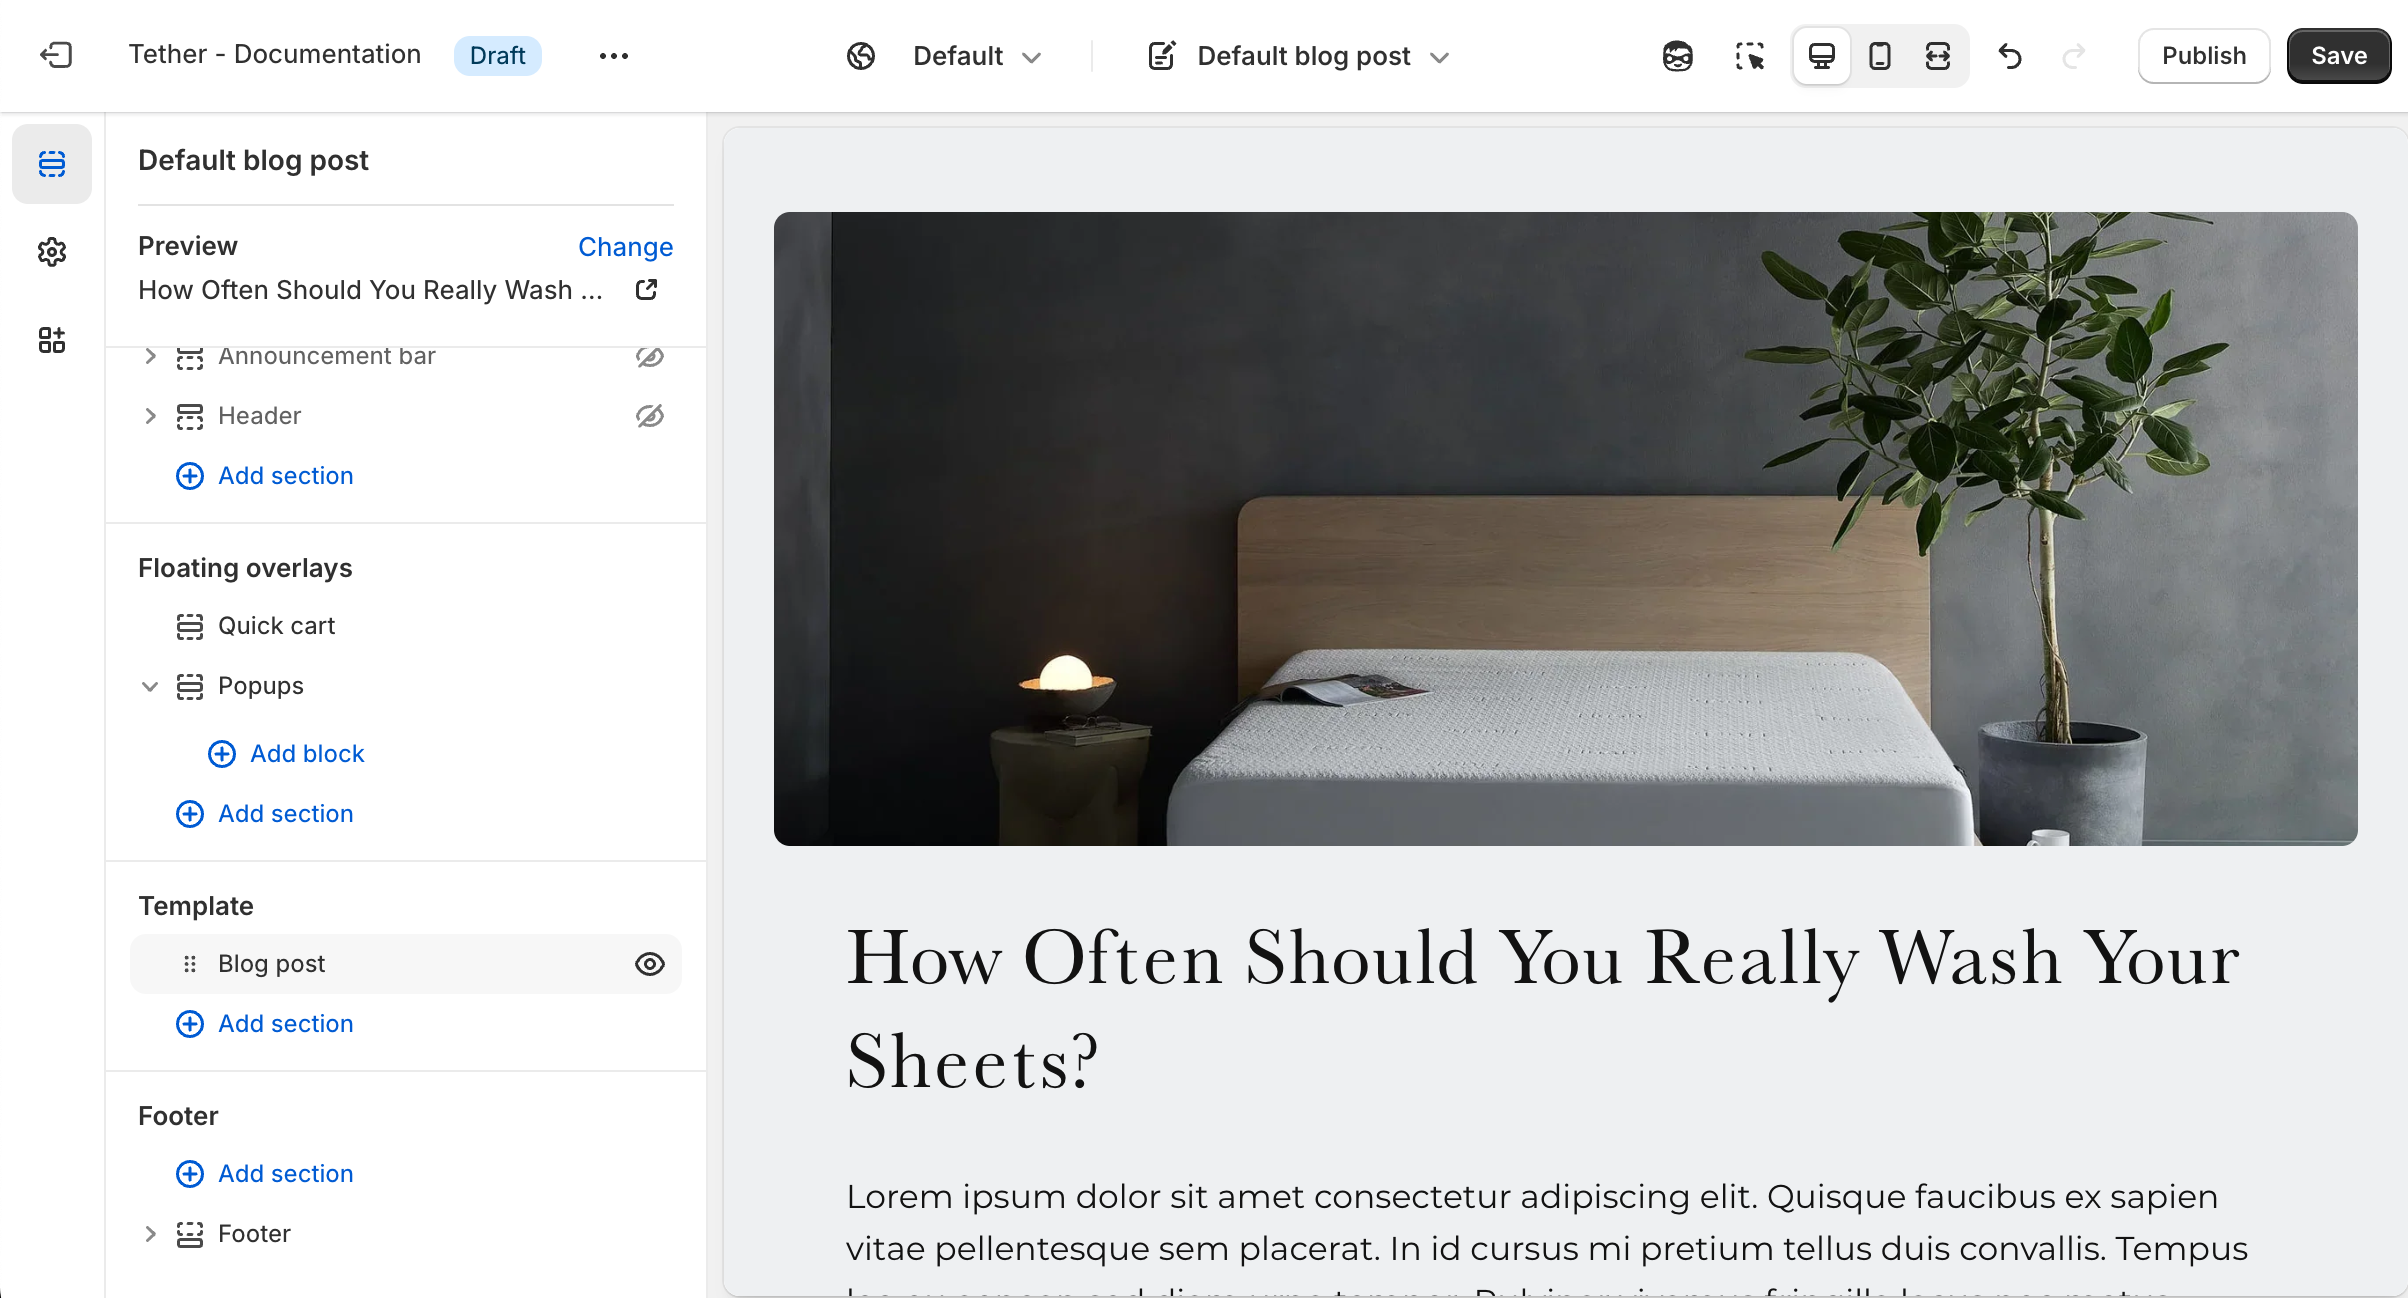Open the three-dot more actions menu
Viewport: 2408px width, 1298px height.
pos(613,56)
